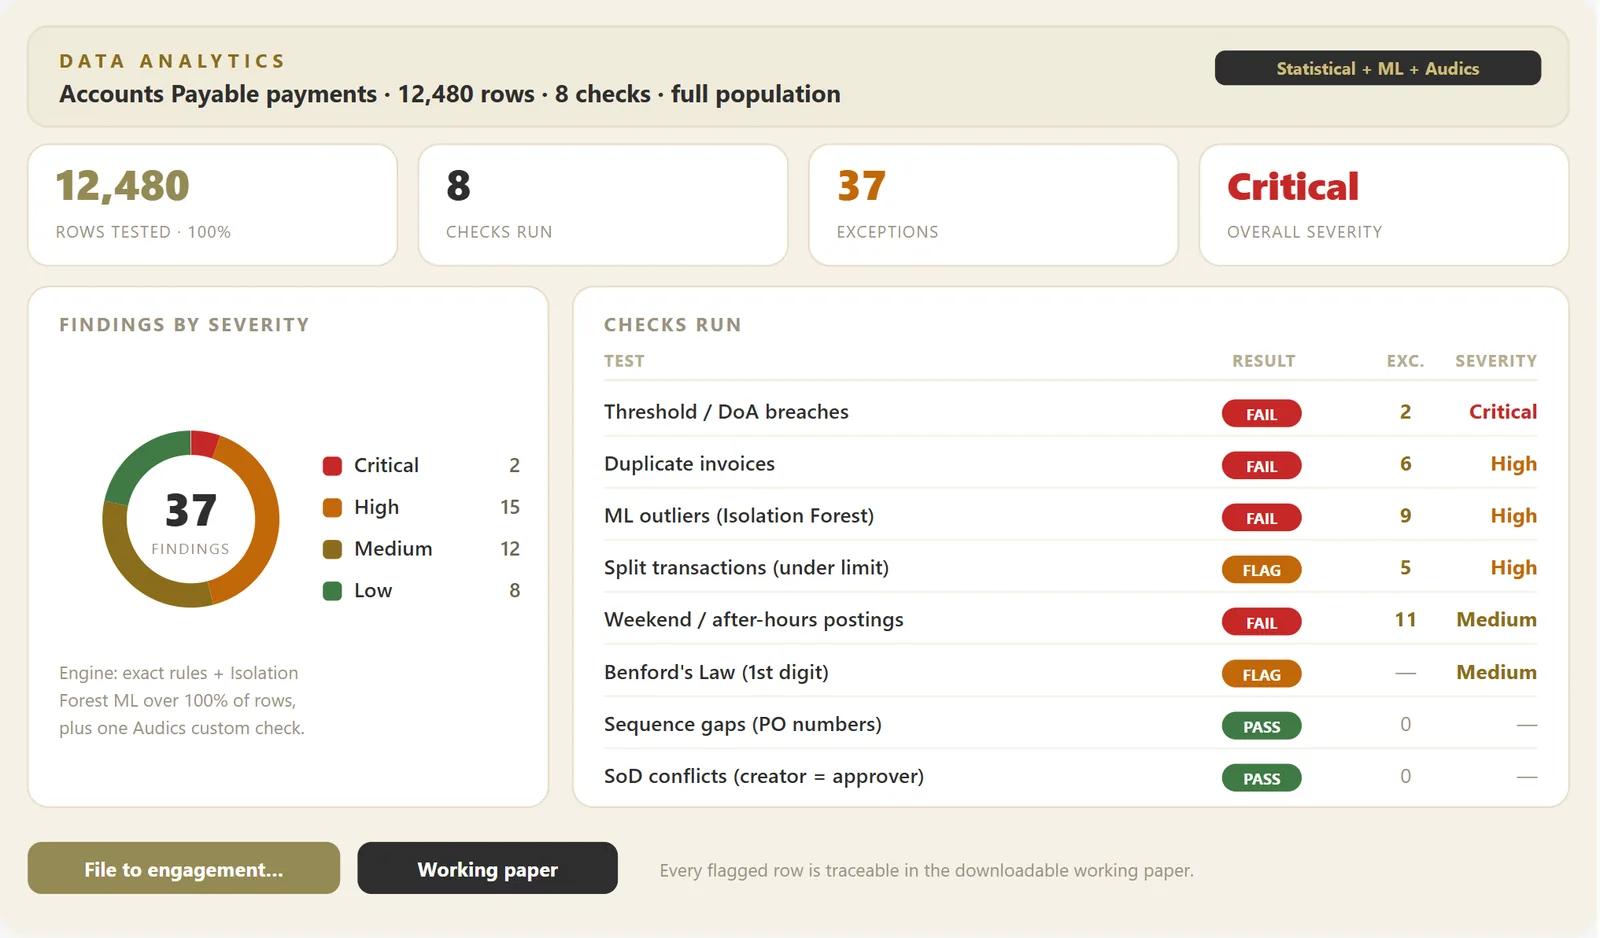This screenshot has width=1600, height=938.
Task: Click High severity in Duplicate invoices row
Action: pyautogui.click(x=1514, y=464)
